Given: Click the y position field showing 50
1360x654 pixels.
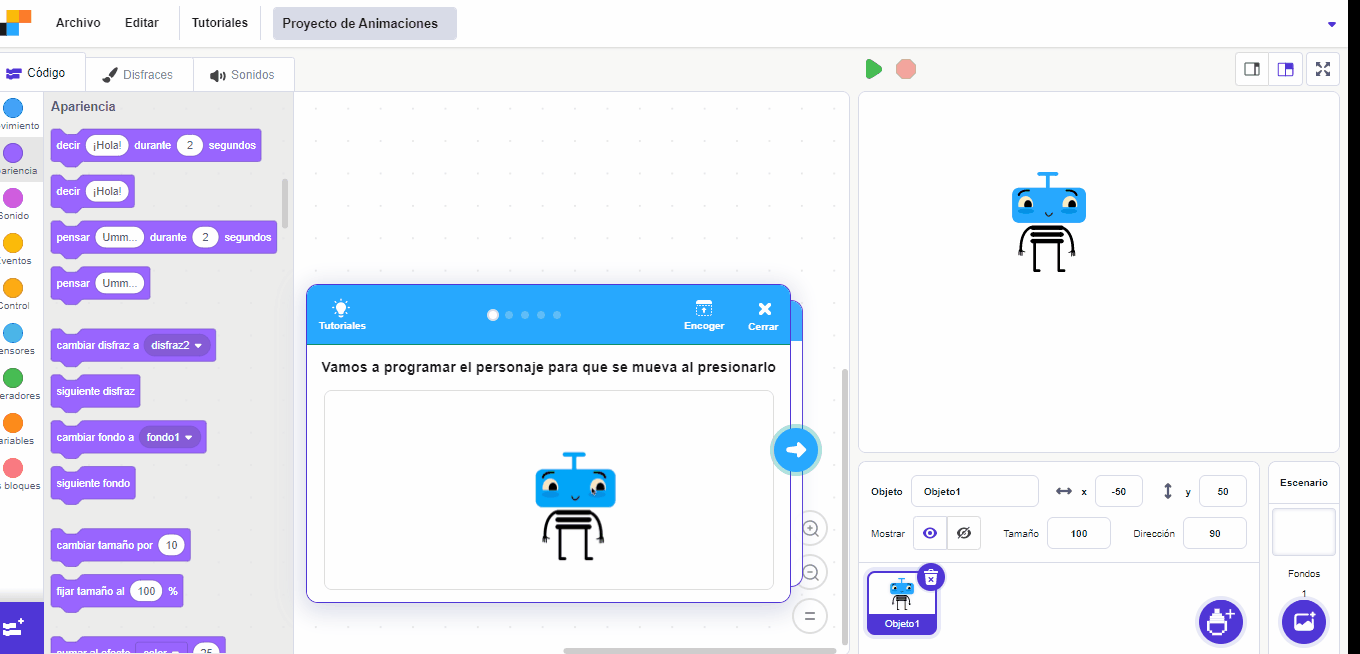Looking at the screenshot, I should pos(1223,491).
